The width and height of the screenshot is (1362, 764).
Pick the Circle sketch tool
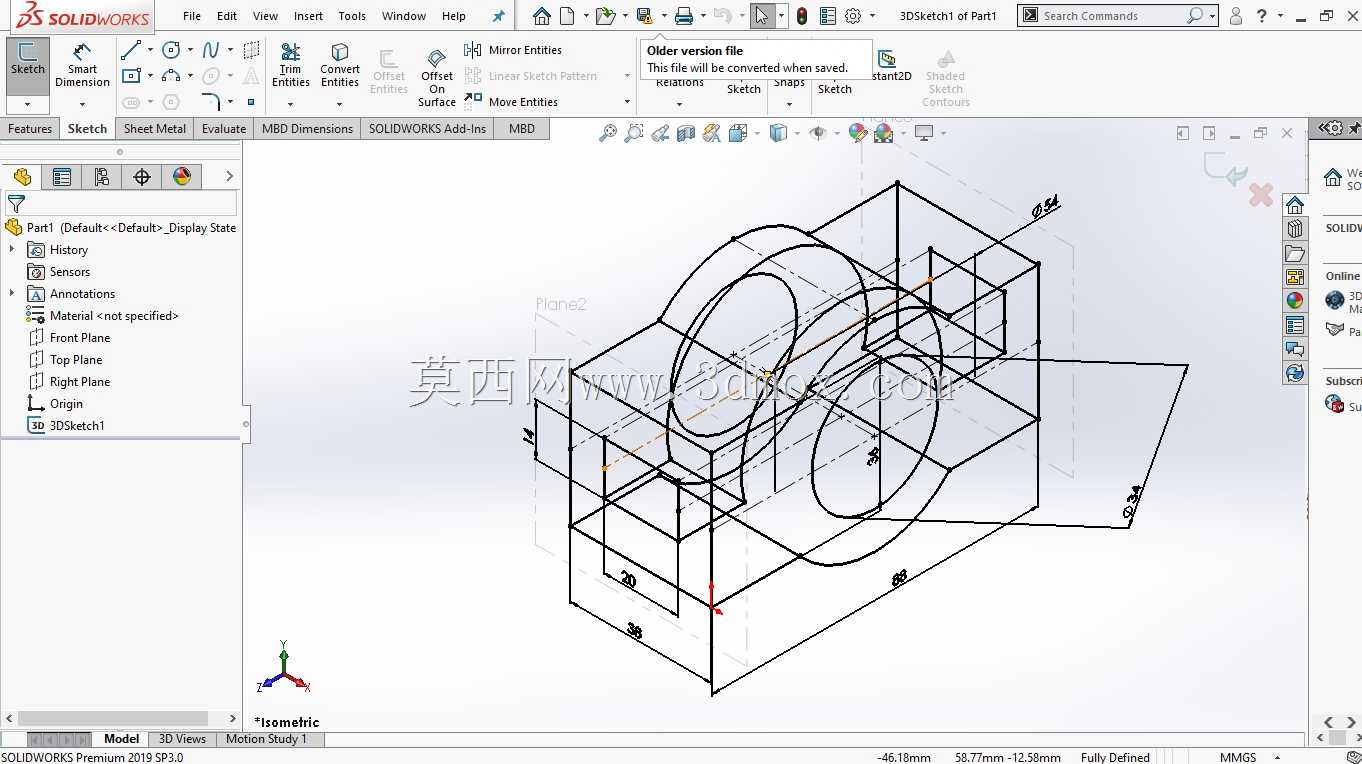click(171, 50)
